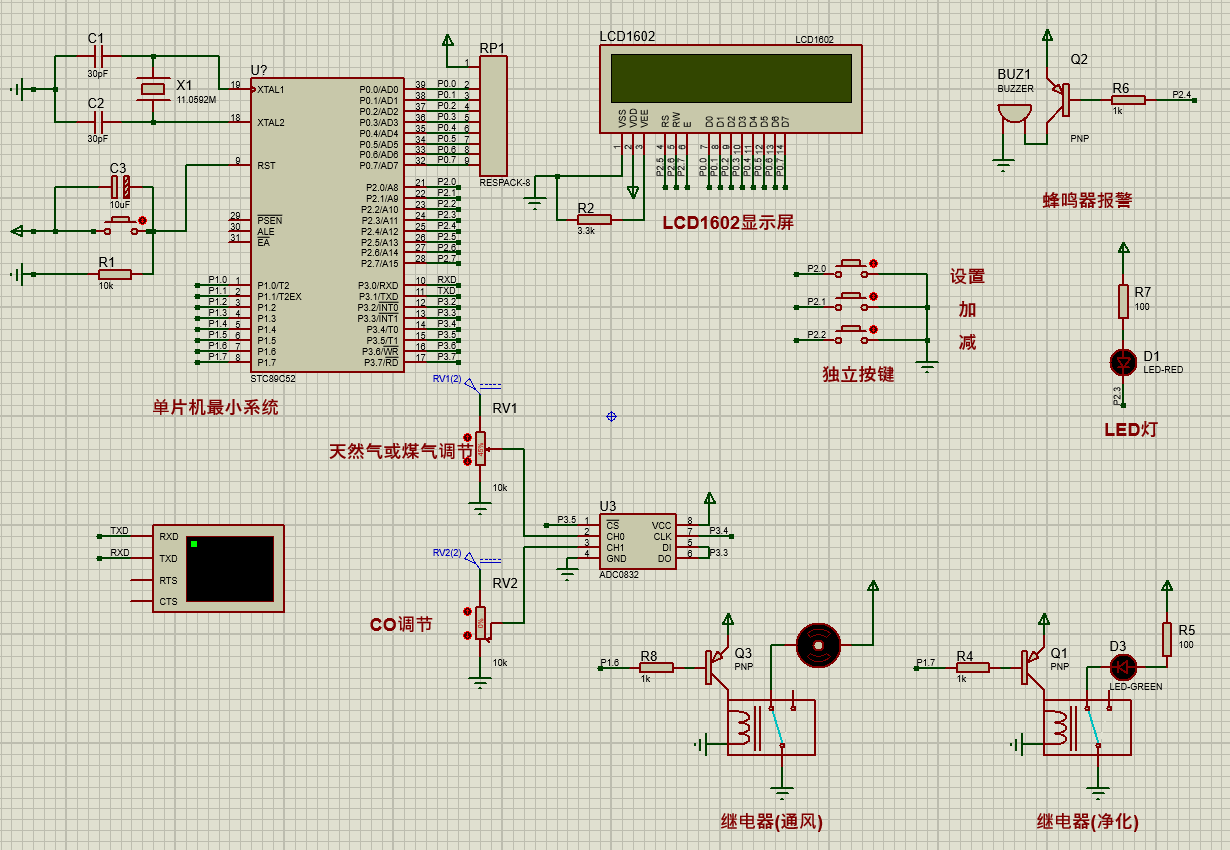Click the ventilation relay coil near Q3

pos(741,728)
